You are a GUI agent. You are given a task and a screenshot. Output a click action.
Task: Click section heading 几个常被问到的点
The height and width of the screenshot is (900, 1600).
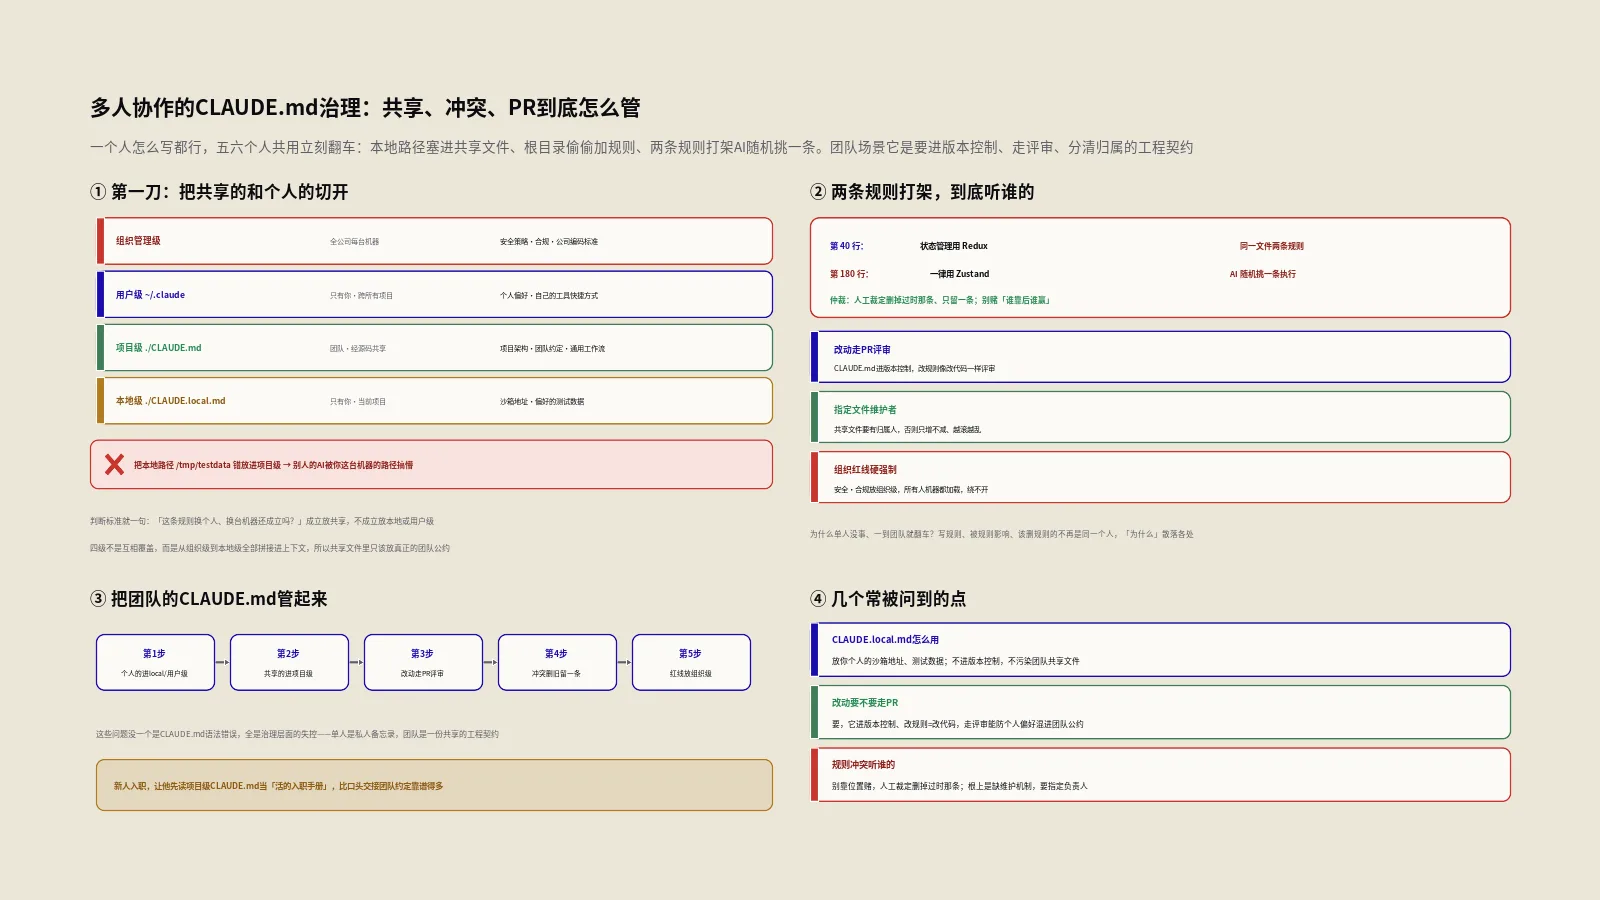pyautogui.click(x=888, y=599)
